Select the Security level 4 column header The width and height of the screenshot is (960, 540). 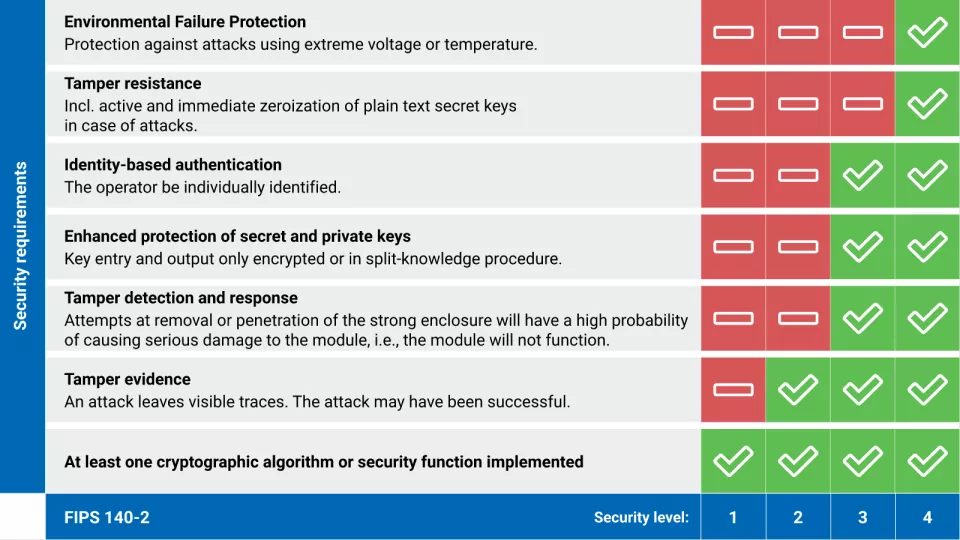pyautogui.click(x=927, y=517)
